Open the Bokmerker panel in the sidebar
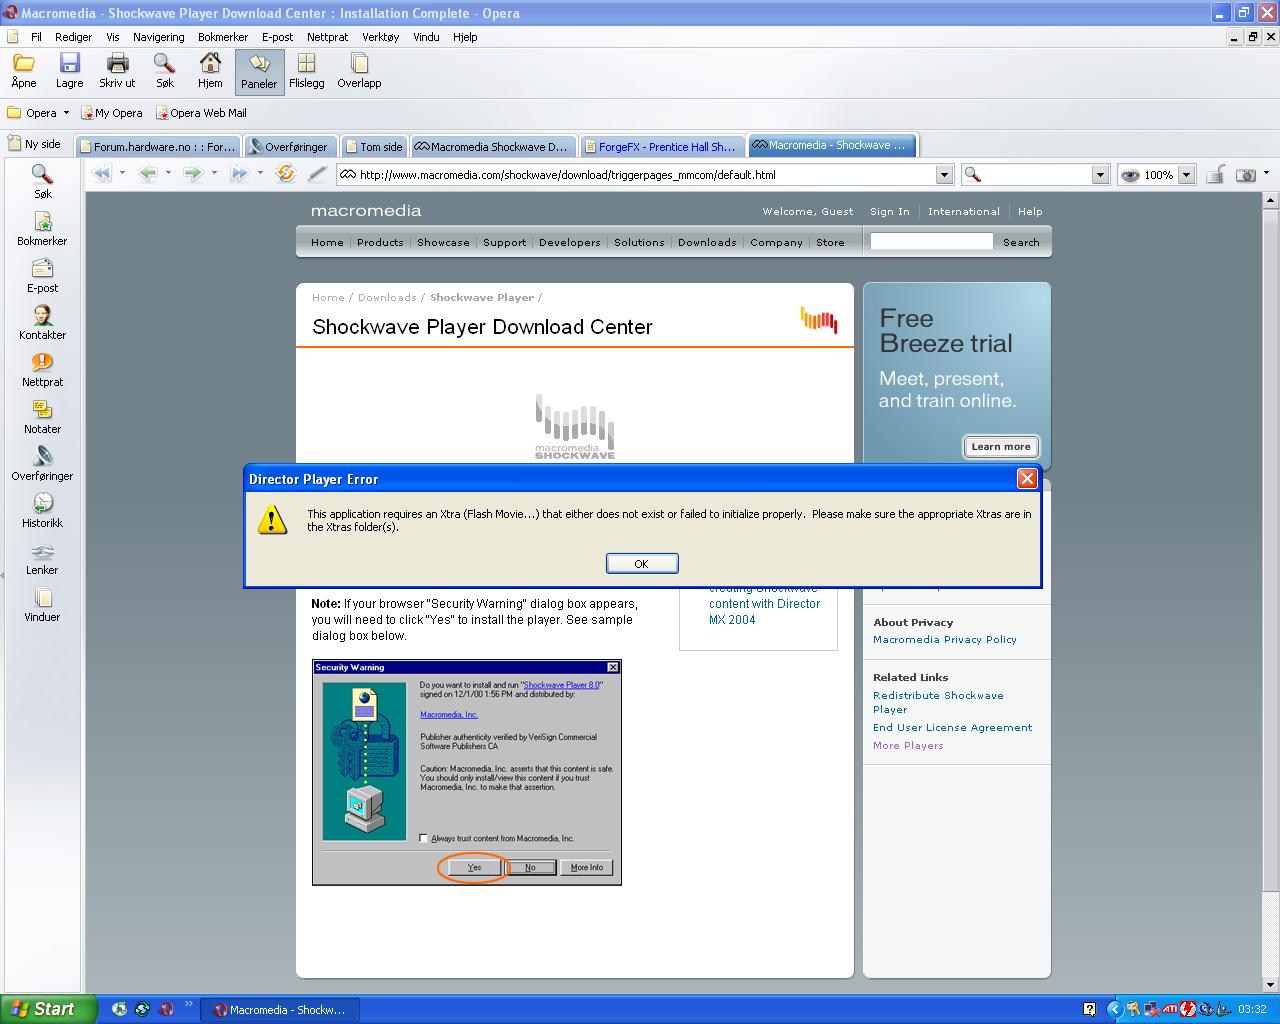Screen dimensions: 1280x1024 pos(42,228)
